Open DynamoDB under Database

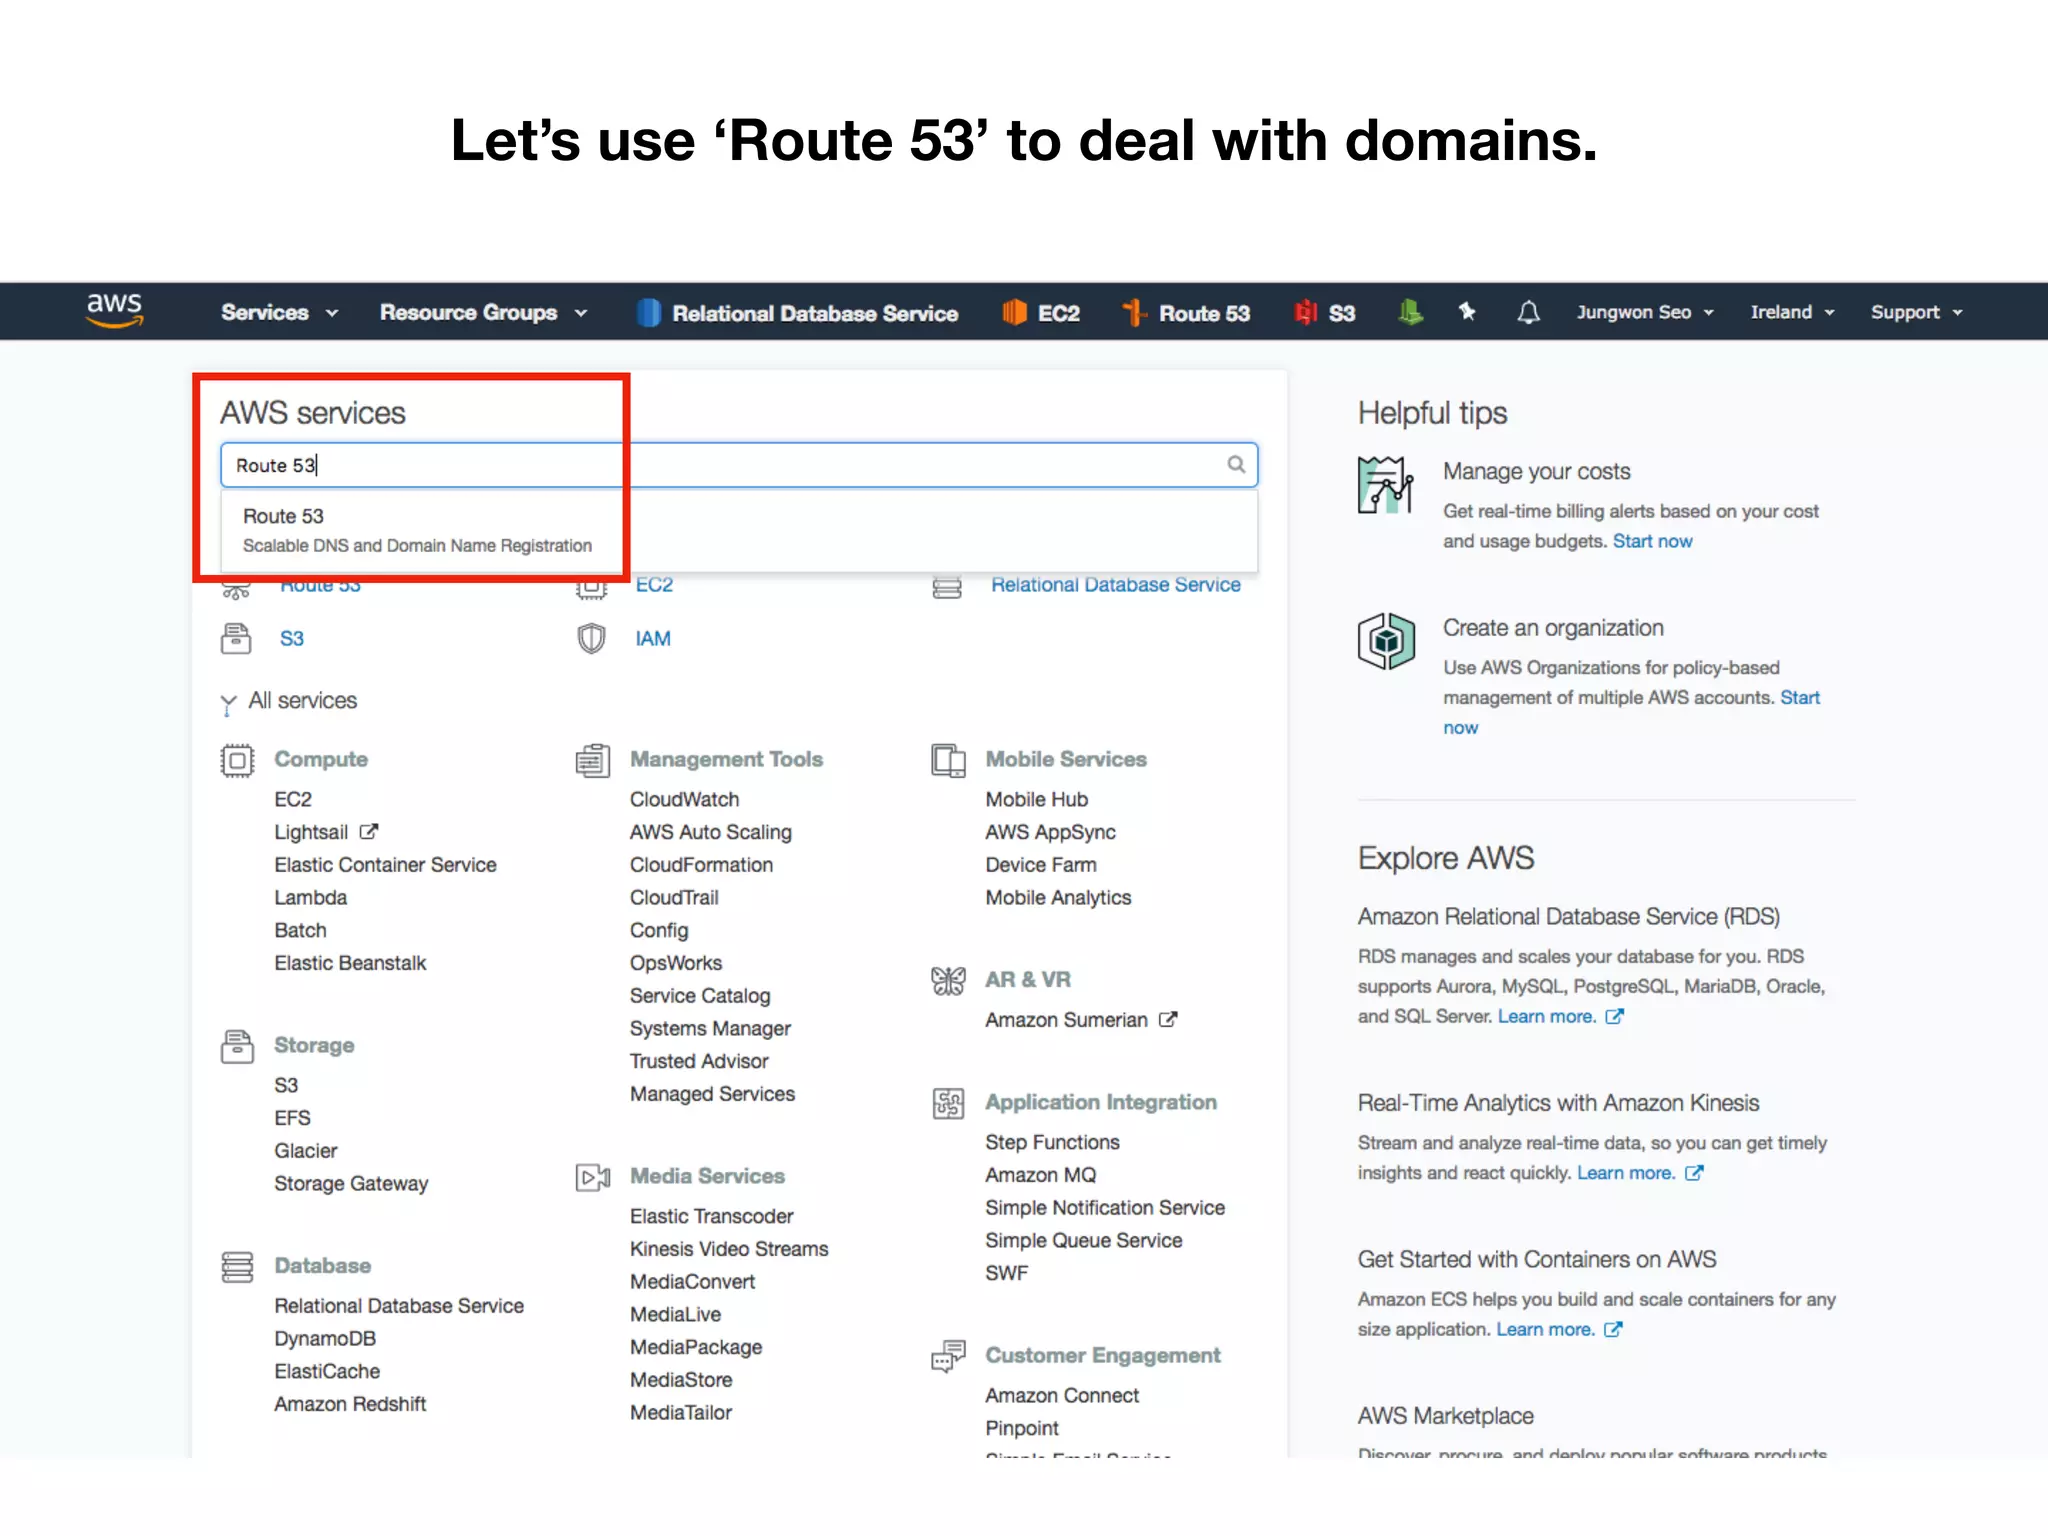pyautogui.click(x=325, y=1339)
